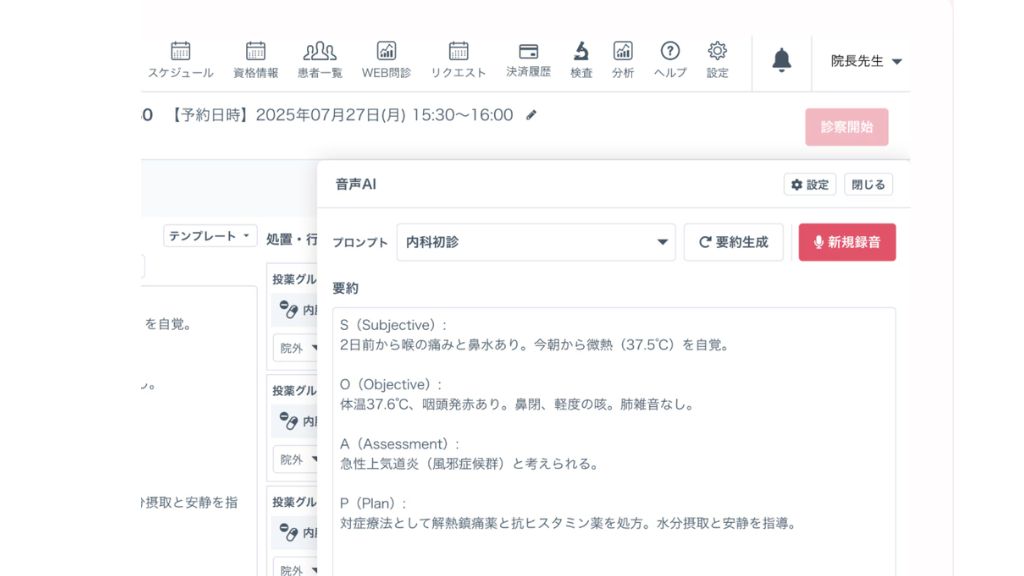Close the 音声AI panel with 閉じる

point(868,185)
